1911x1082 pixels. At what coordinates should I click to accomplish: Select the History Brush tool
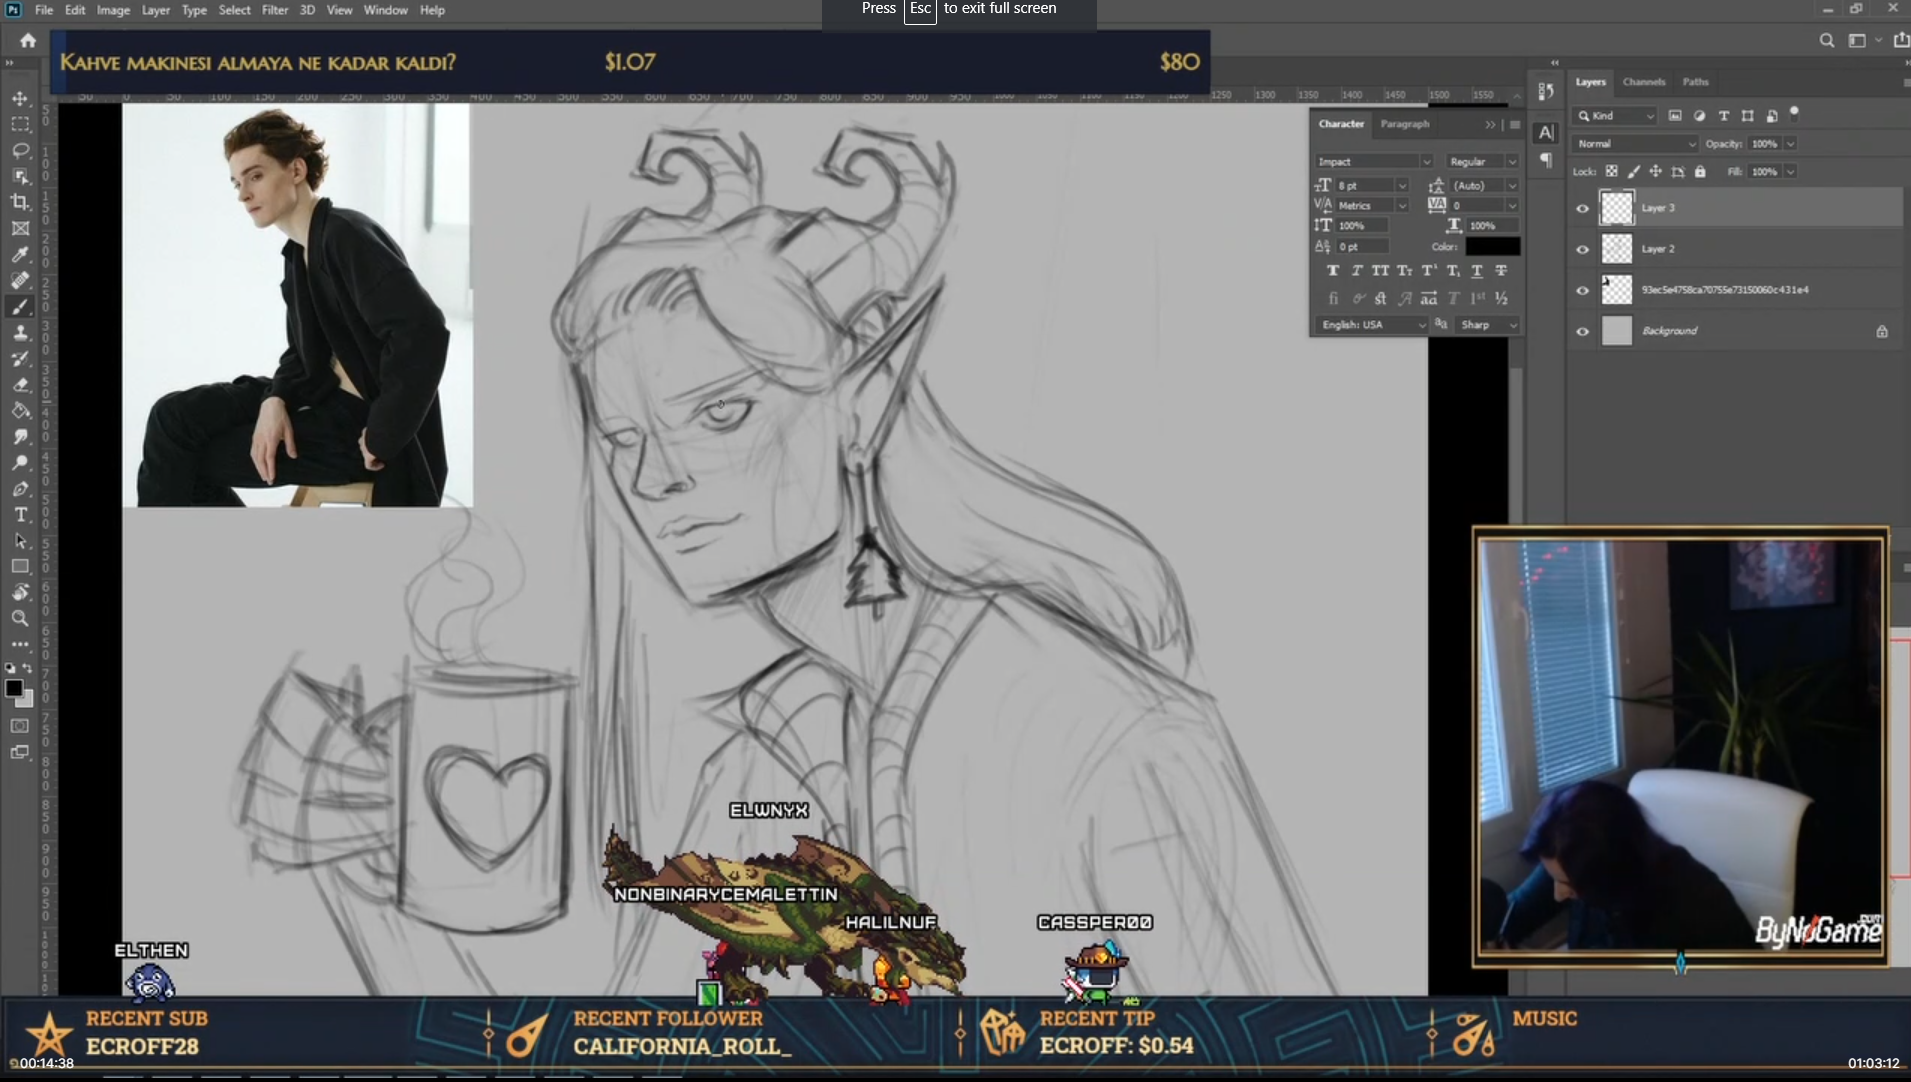coord(20,358)
